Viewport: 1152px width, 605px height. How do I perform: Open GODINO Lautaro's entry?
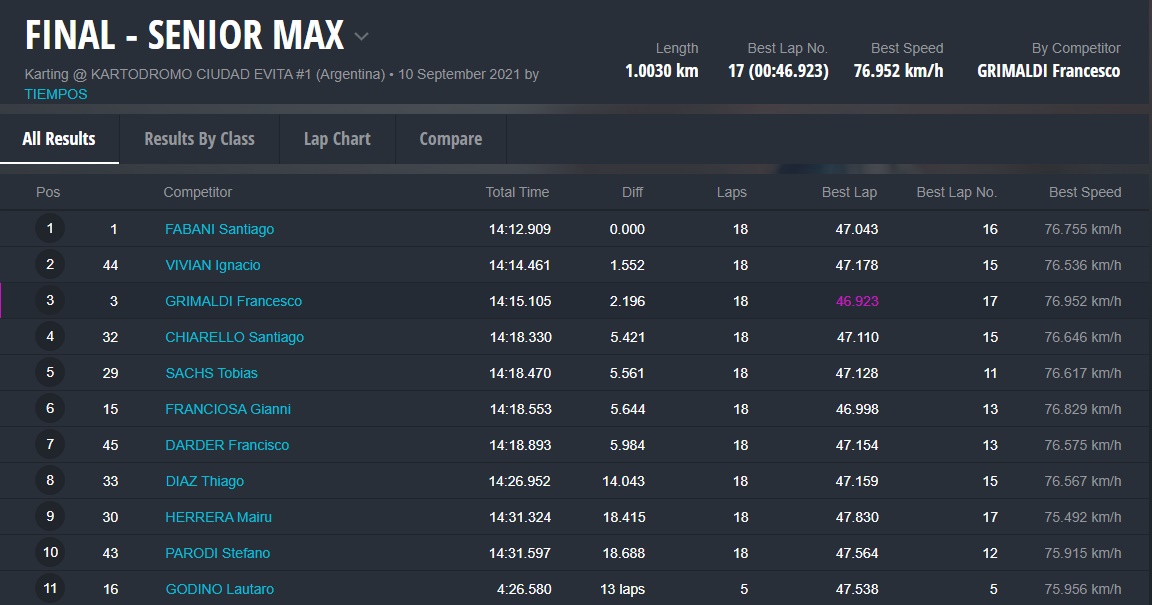pyautogui.click(x=219, y=589)
